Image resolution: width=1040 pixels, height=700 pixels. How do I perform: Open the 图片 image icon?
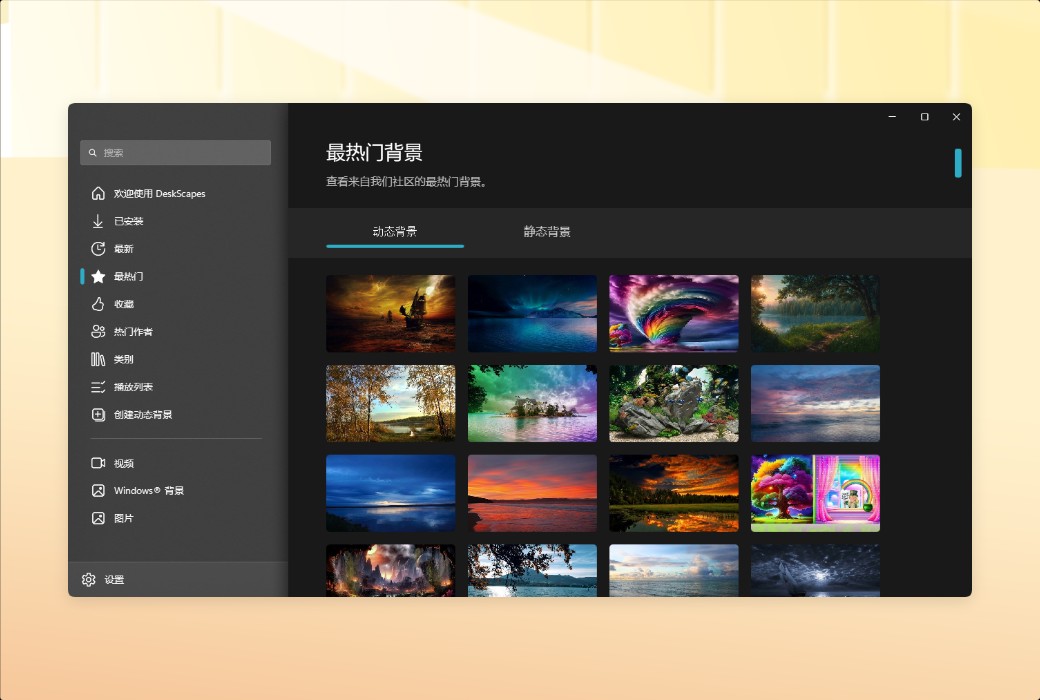tap(97, 518)
